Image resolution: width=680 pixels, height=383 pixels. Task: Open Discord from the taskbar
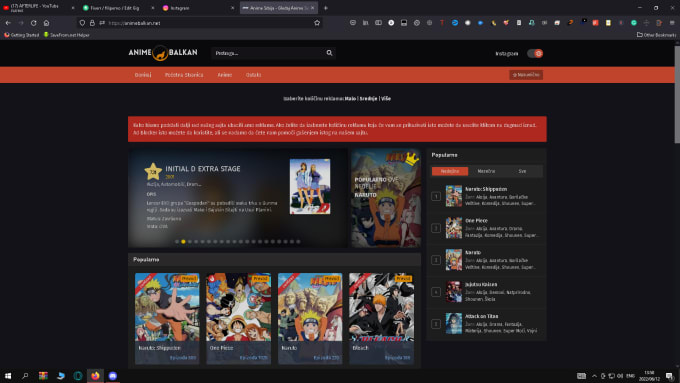[113, 376]
